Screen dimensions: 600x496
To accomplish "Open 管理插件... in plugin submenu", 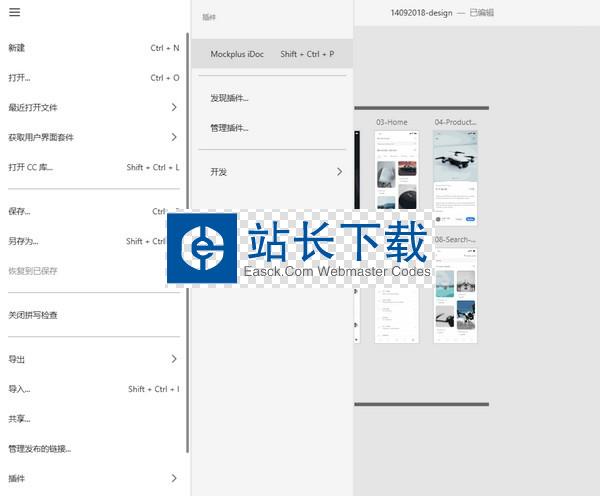I will click(x=229, y=128).
